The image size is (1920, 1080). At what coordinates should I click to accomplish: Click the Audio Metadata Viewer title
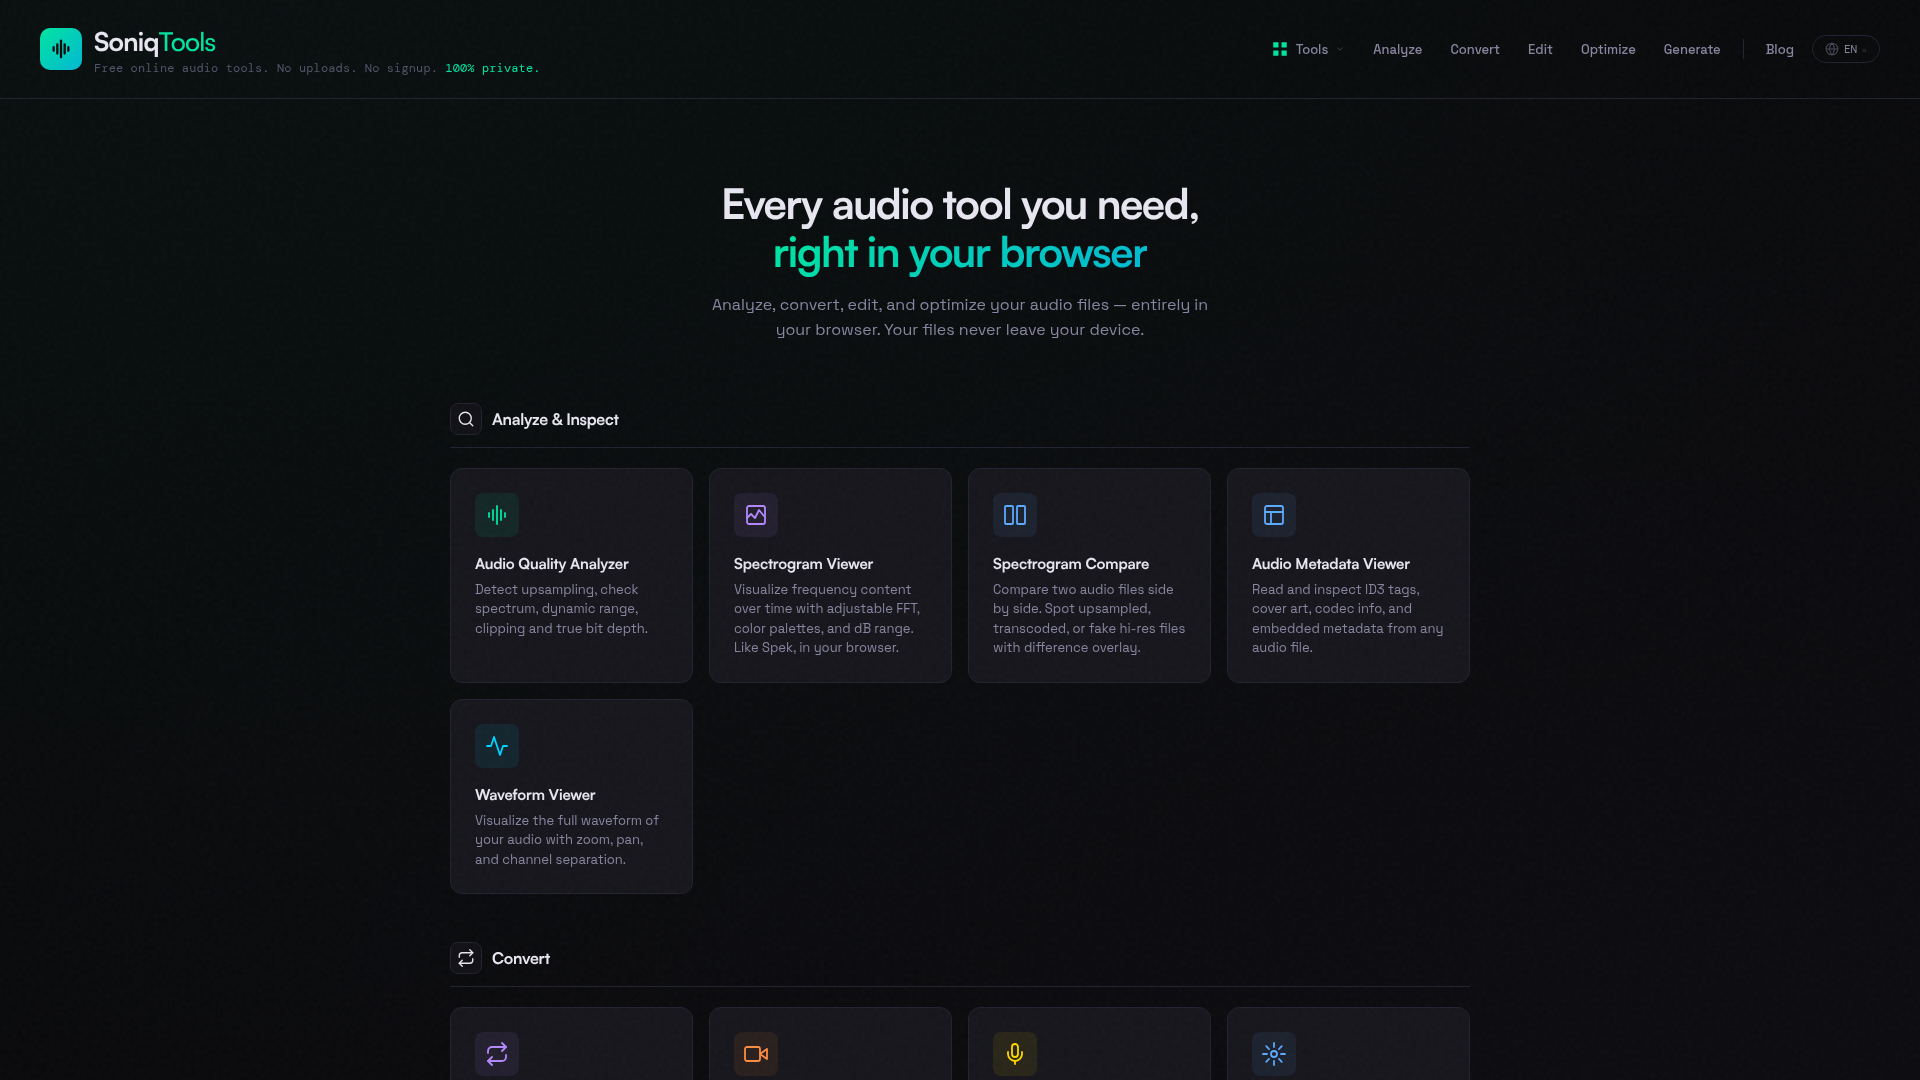click(1330, 564)
